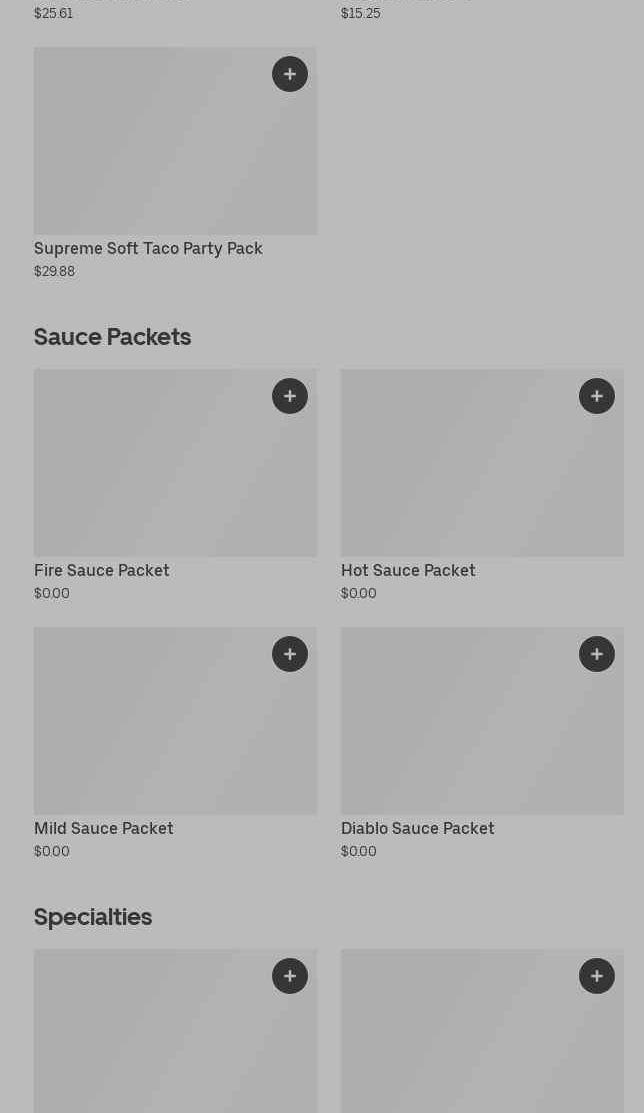Add first Specialties item with plus icon

tap(290, 976)
